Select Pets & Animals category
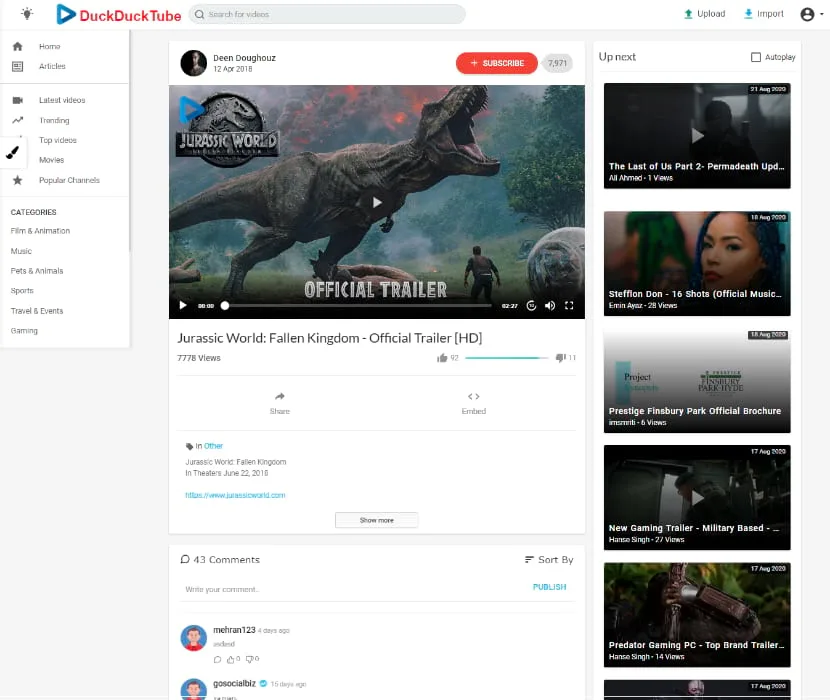Viewport: 830px width, 700px height. coord(37,271)
